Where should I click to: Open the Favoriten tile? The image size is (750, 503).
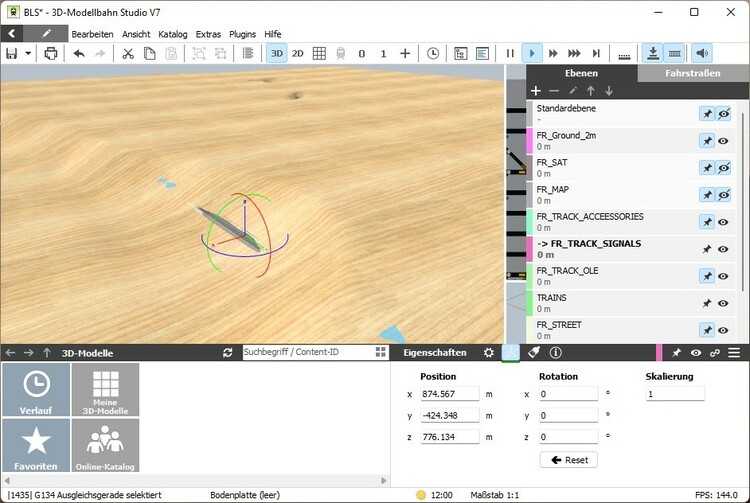coord(36,445)
